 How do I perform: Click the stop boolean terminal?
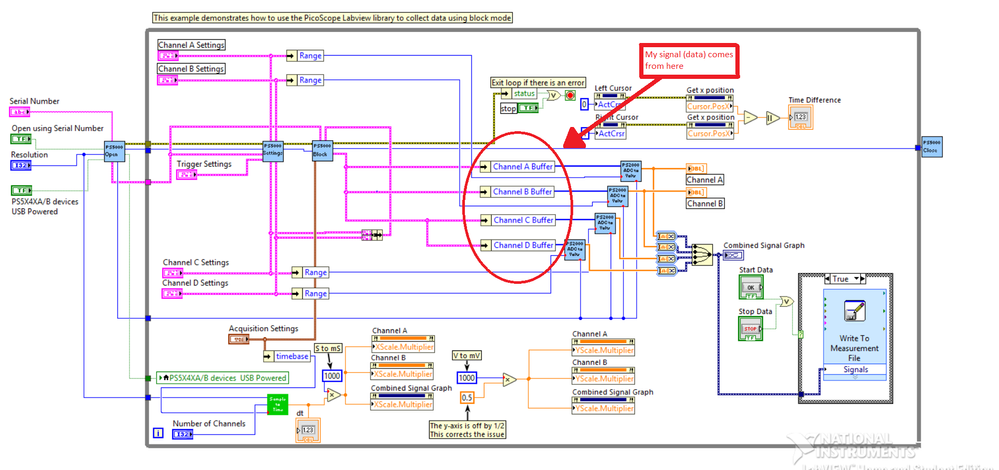tap(529, 108)
